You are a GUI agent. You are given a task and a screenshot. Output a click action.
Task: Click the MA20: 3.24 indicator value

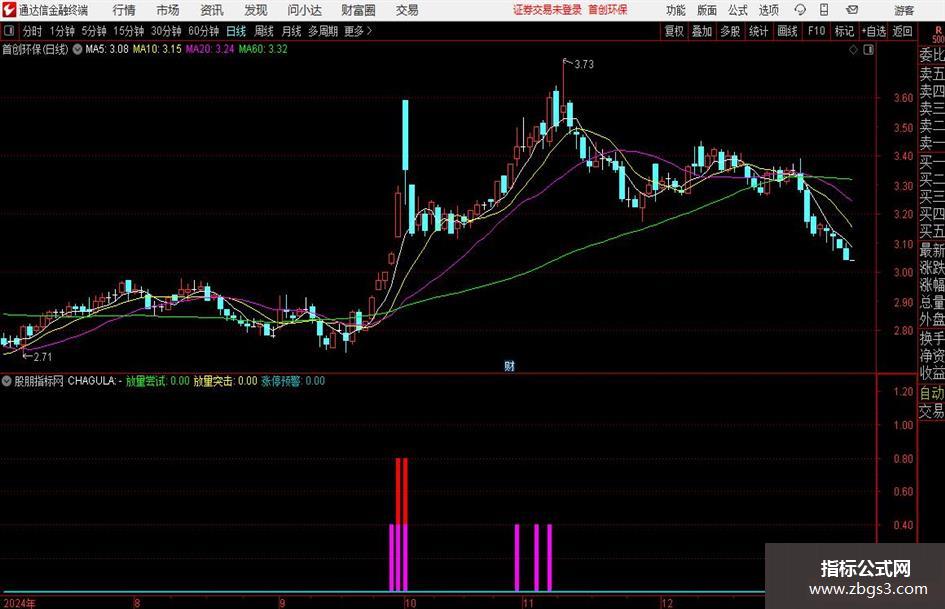point(210,49)
